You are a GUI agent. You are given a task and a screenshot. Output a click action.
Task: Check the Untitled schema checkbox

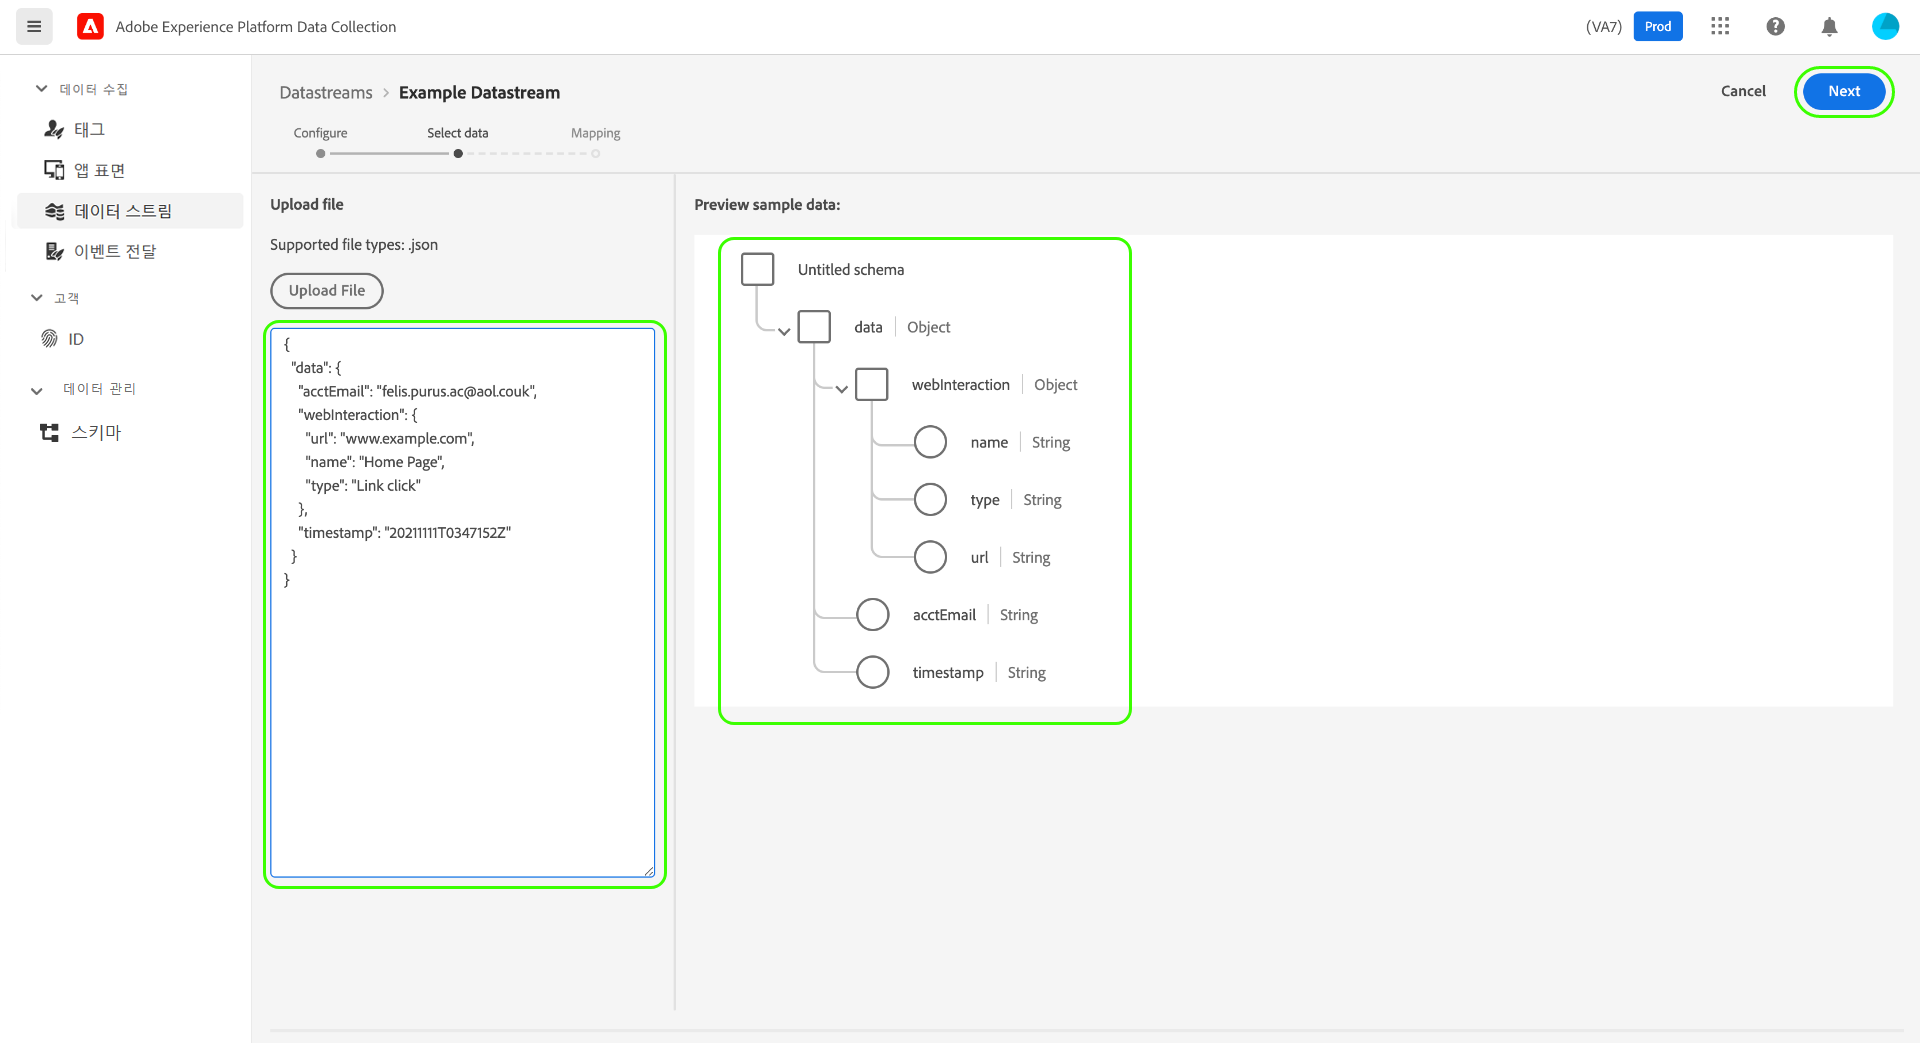coord(757,269)
